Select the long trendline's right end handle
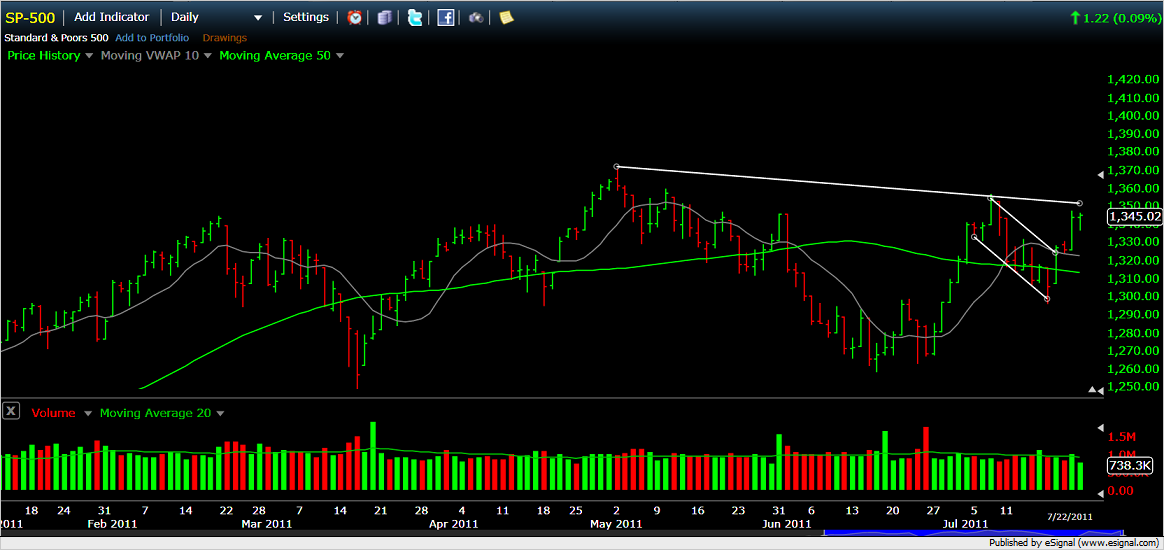The image size is (1164, 550). (x=1079, y=203)
